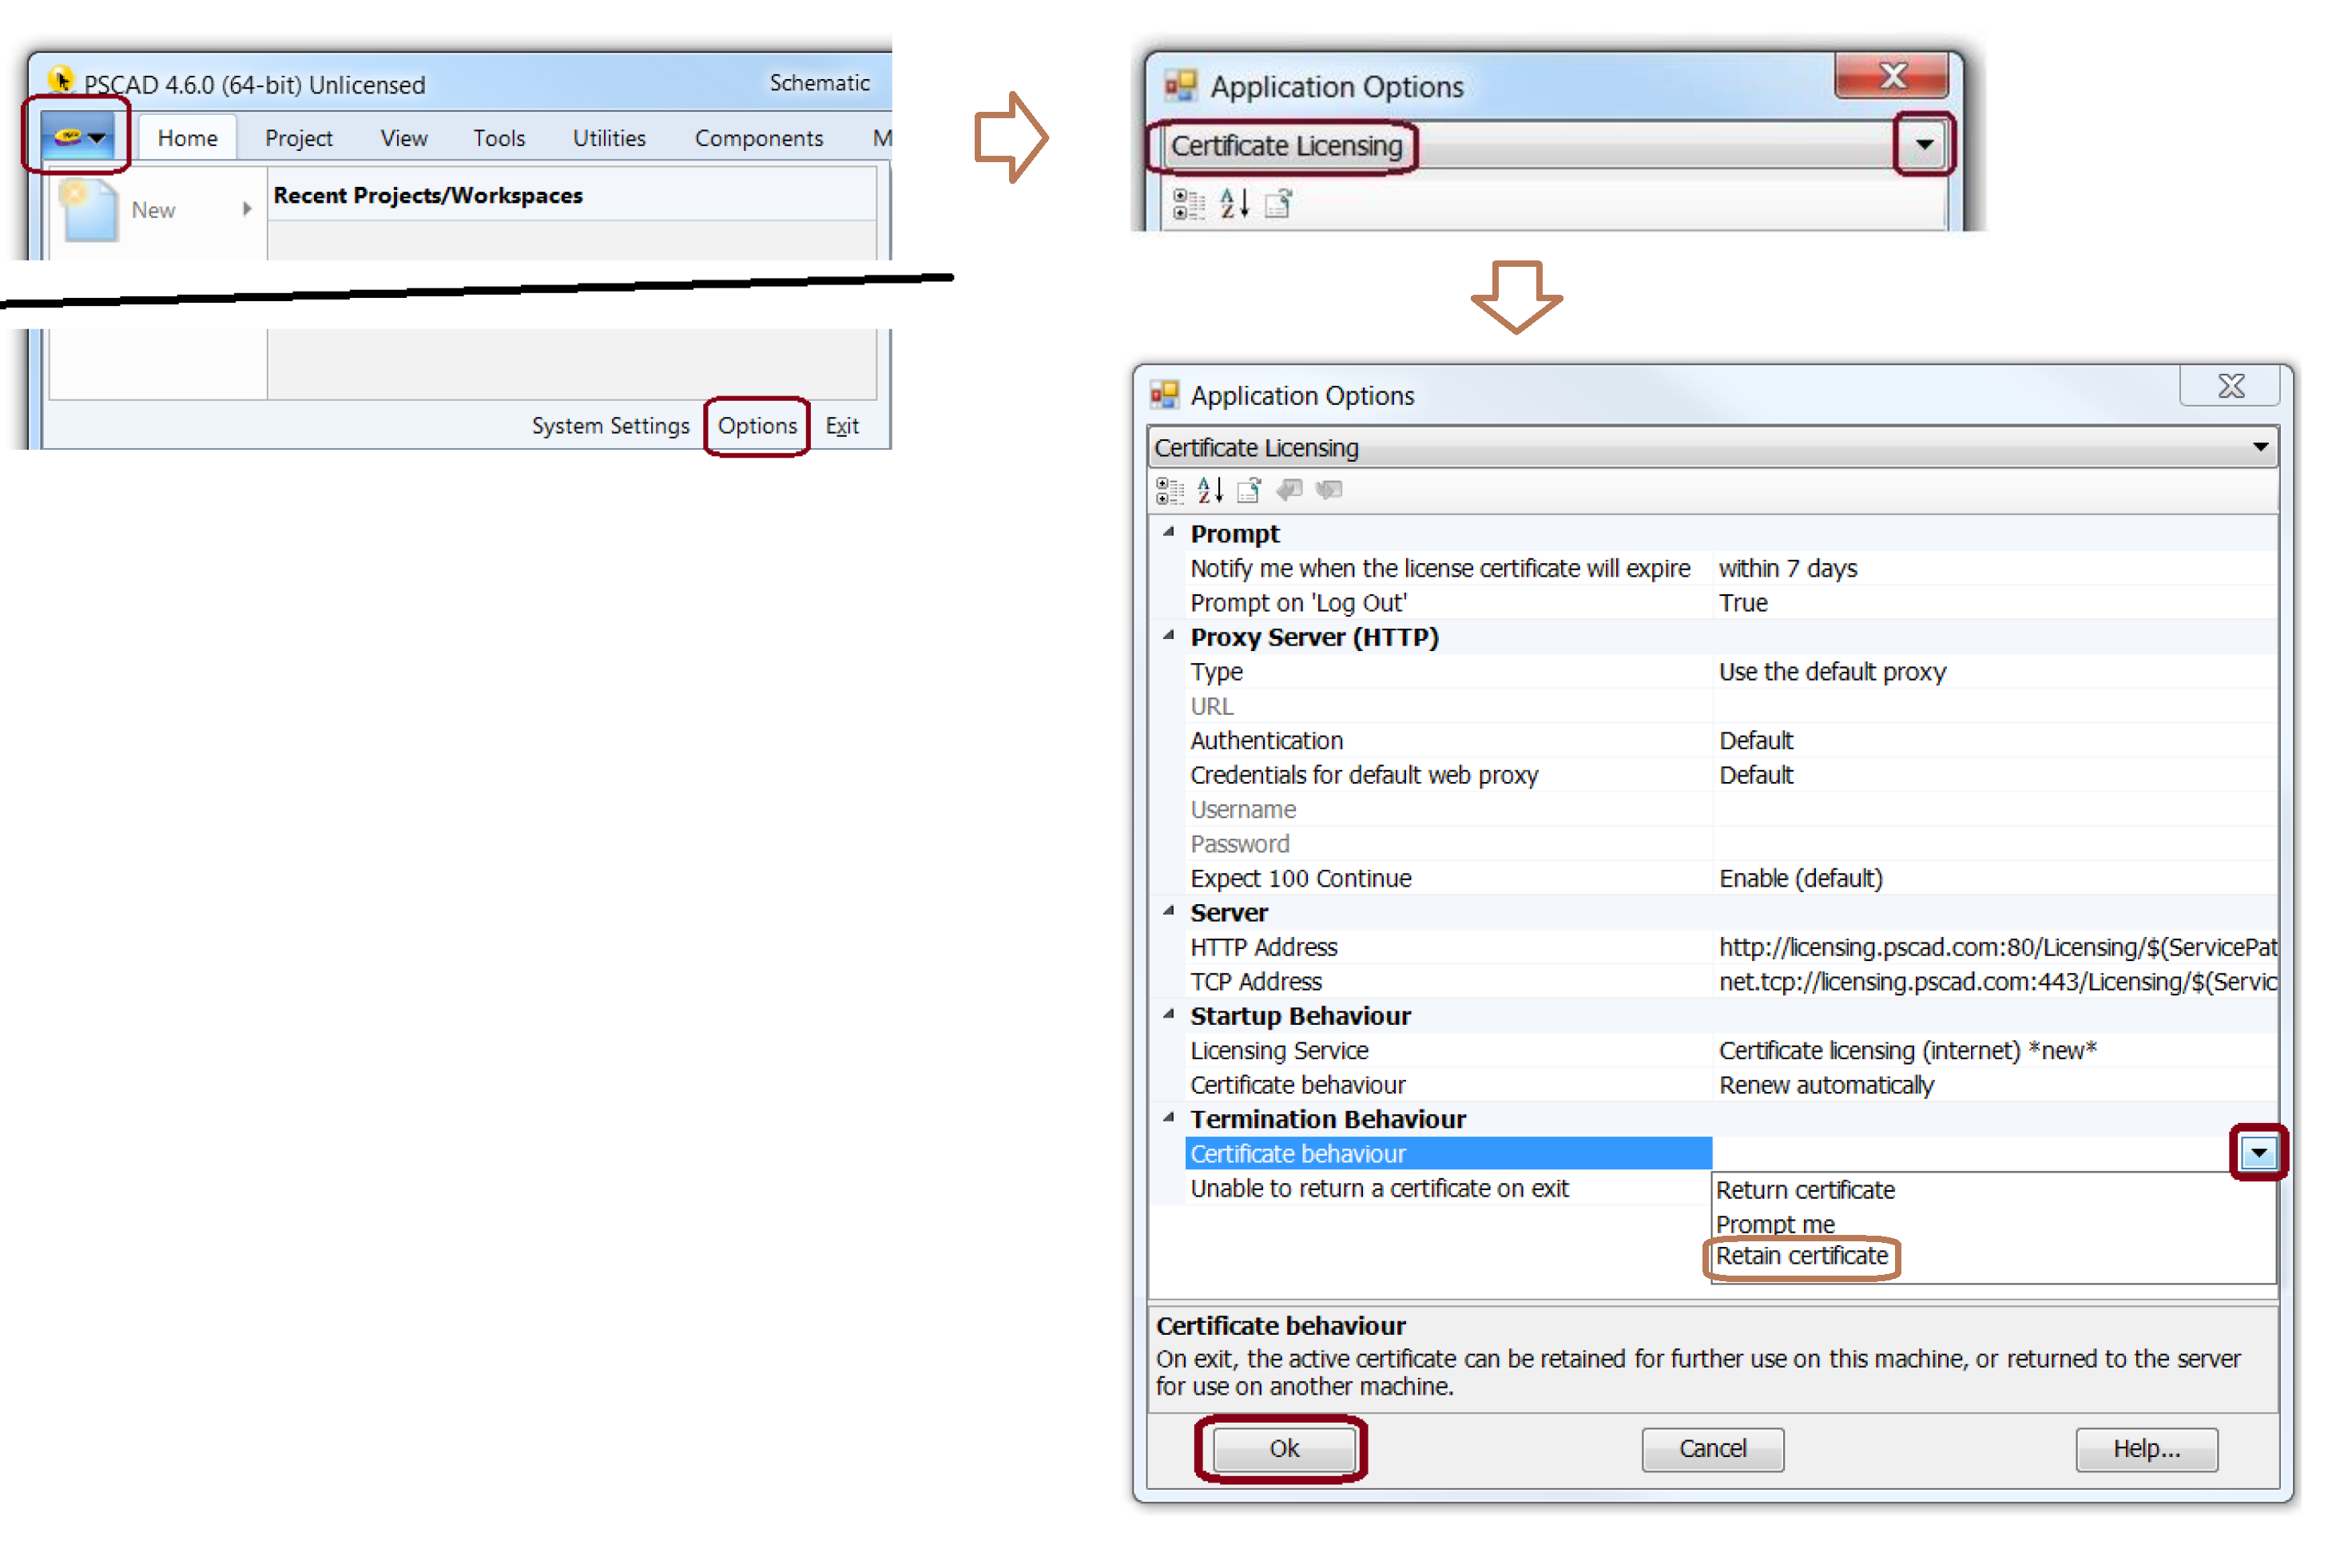Collapse the Proxy Server (HTTP) section
The image size is (2348, 1568).
(1168, 636)
